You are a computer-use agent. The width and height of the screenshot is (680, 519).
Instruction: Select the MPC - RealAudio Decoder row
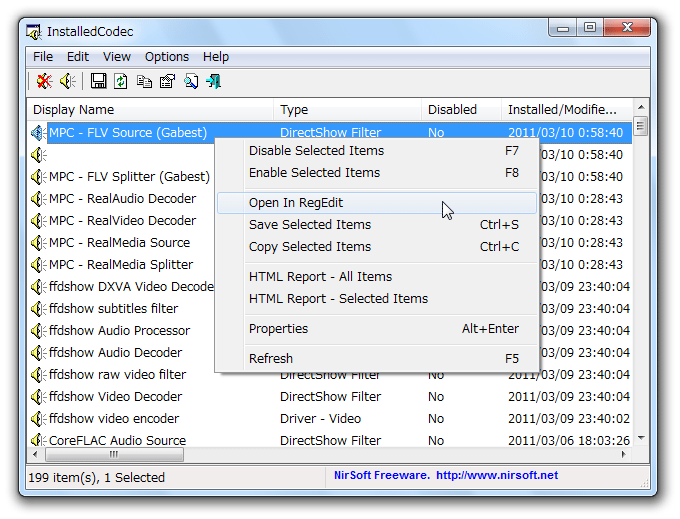[x=121, y=199]
